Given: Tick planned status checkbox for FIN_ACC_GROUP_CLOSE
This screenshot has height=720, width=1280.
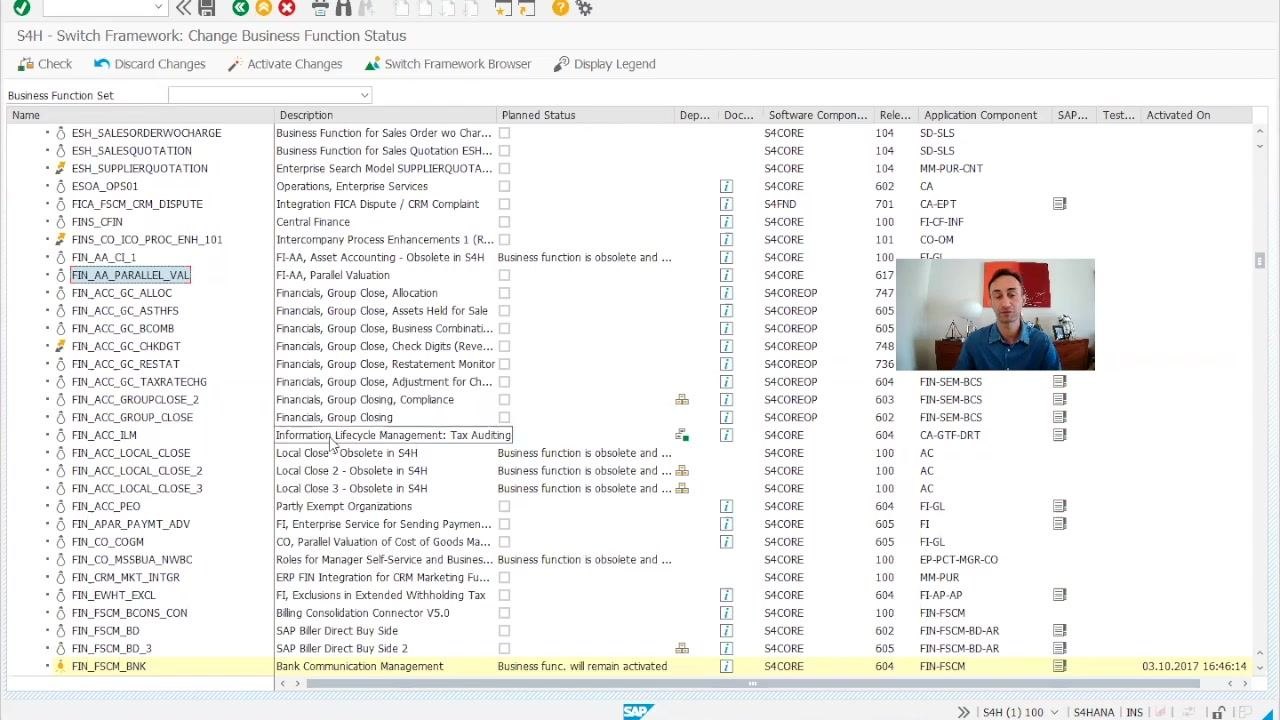Looking at the screenshot, I should coord(504,417).
